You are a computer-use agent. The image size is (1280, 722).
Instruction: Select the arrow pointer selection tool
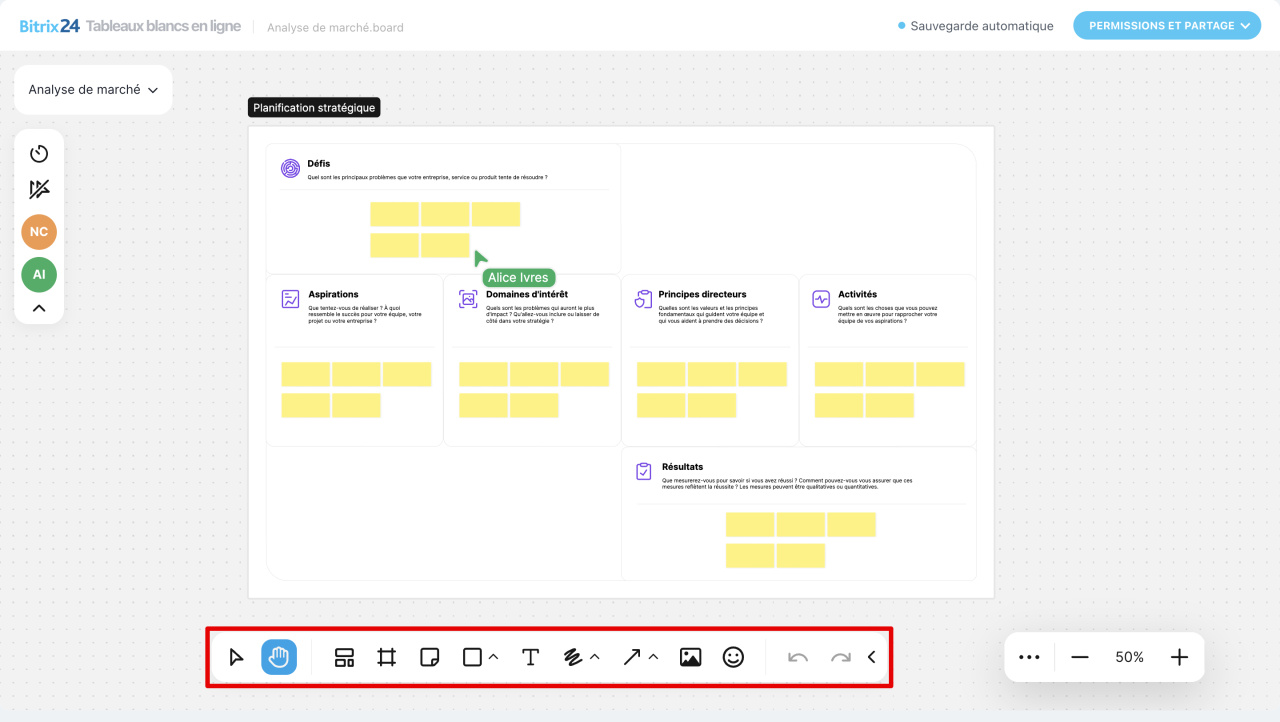click(236, 657)
